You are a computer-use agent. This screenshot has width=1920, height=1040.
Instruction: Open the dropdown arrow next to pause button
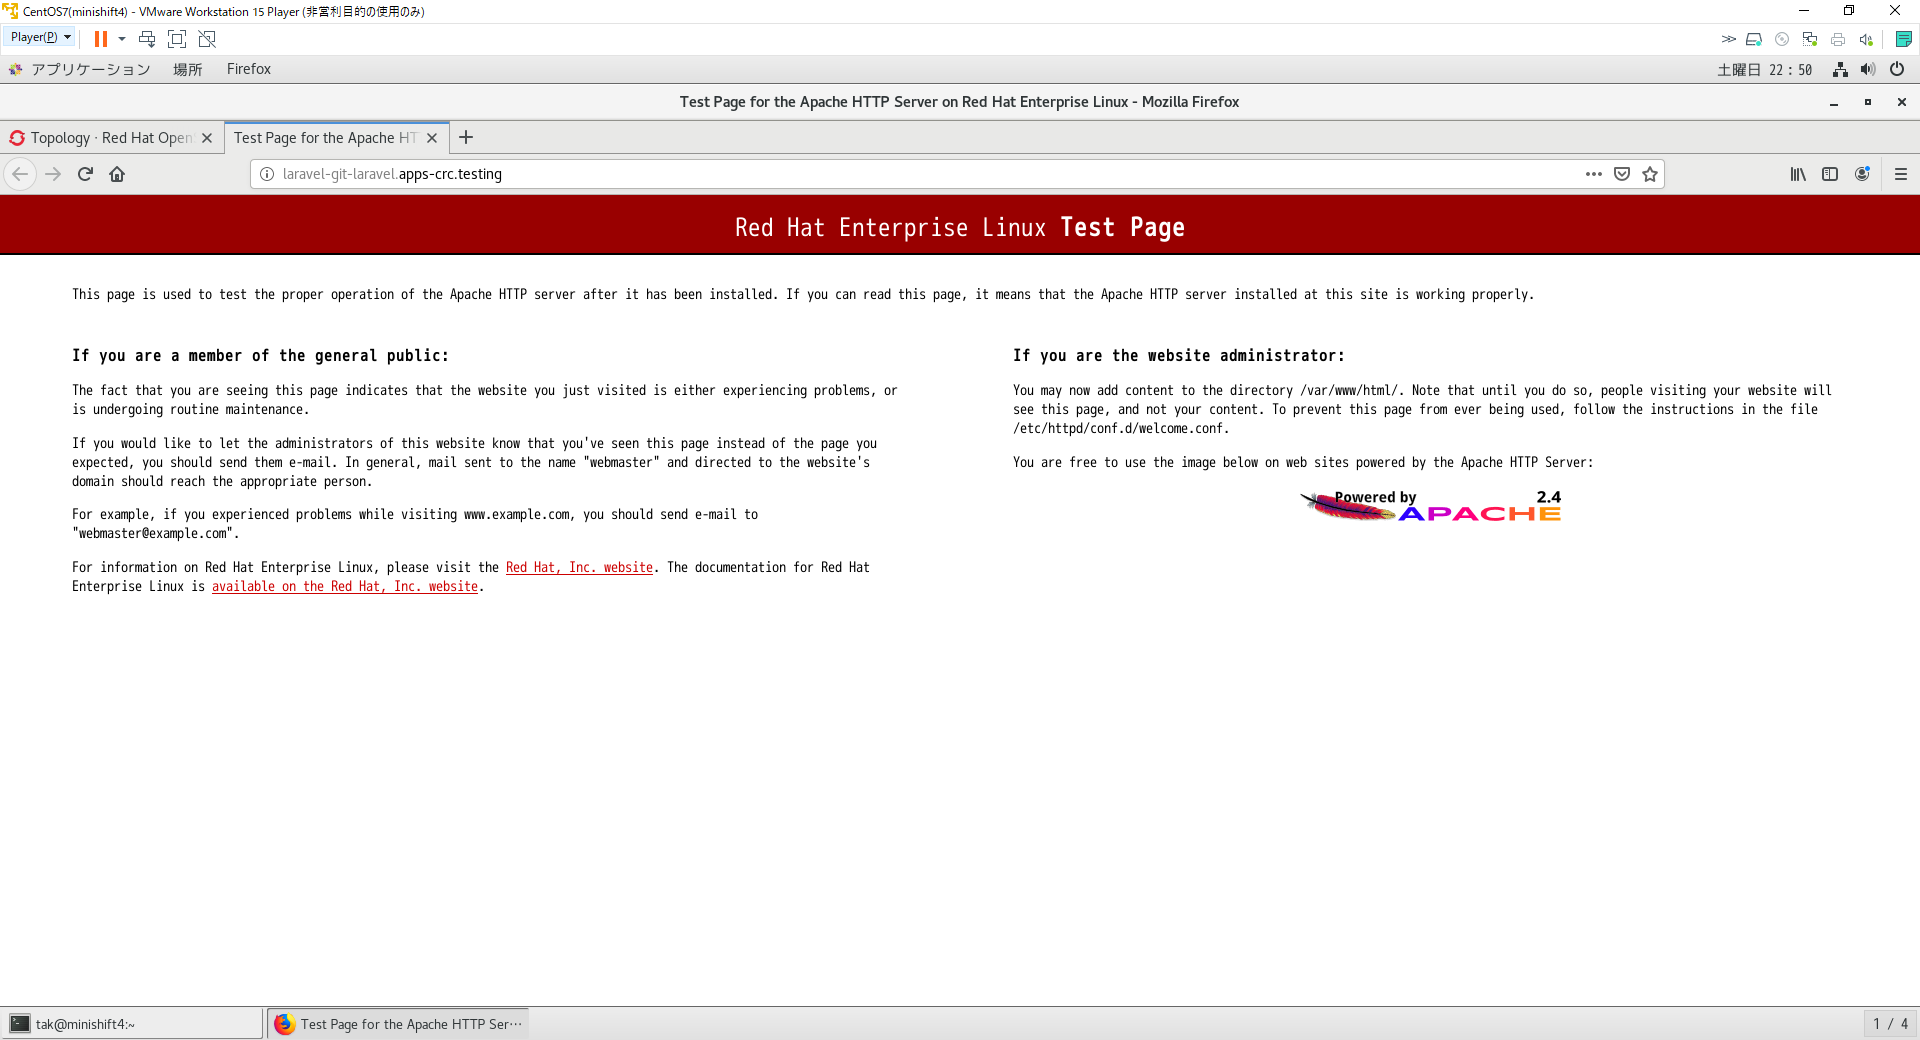pyautogui.click(x=122, y=39)
